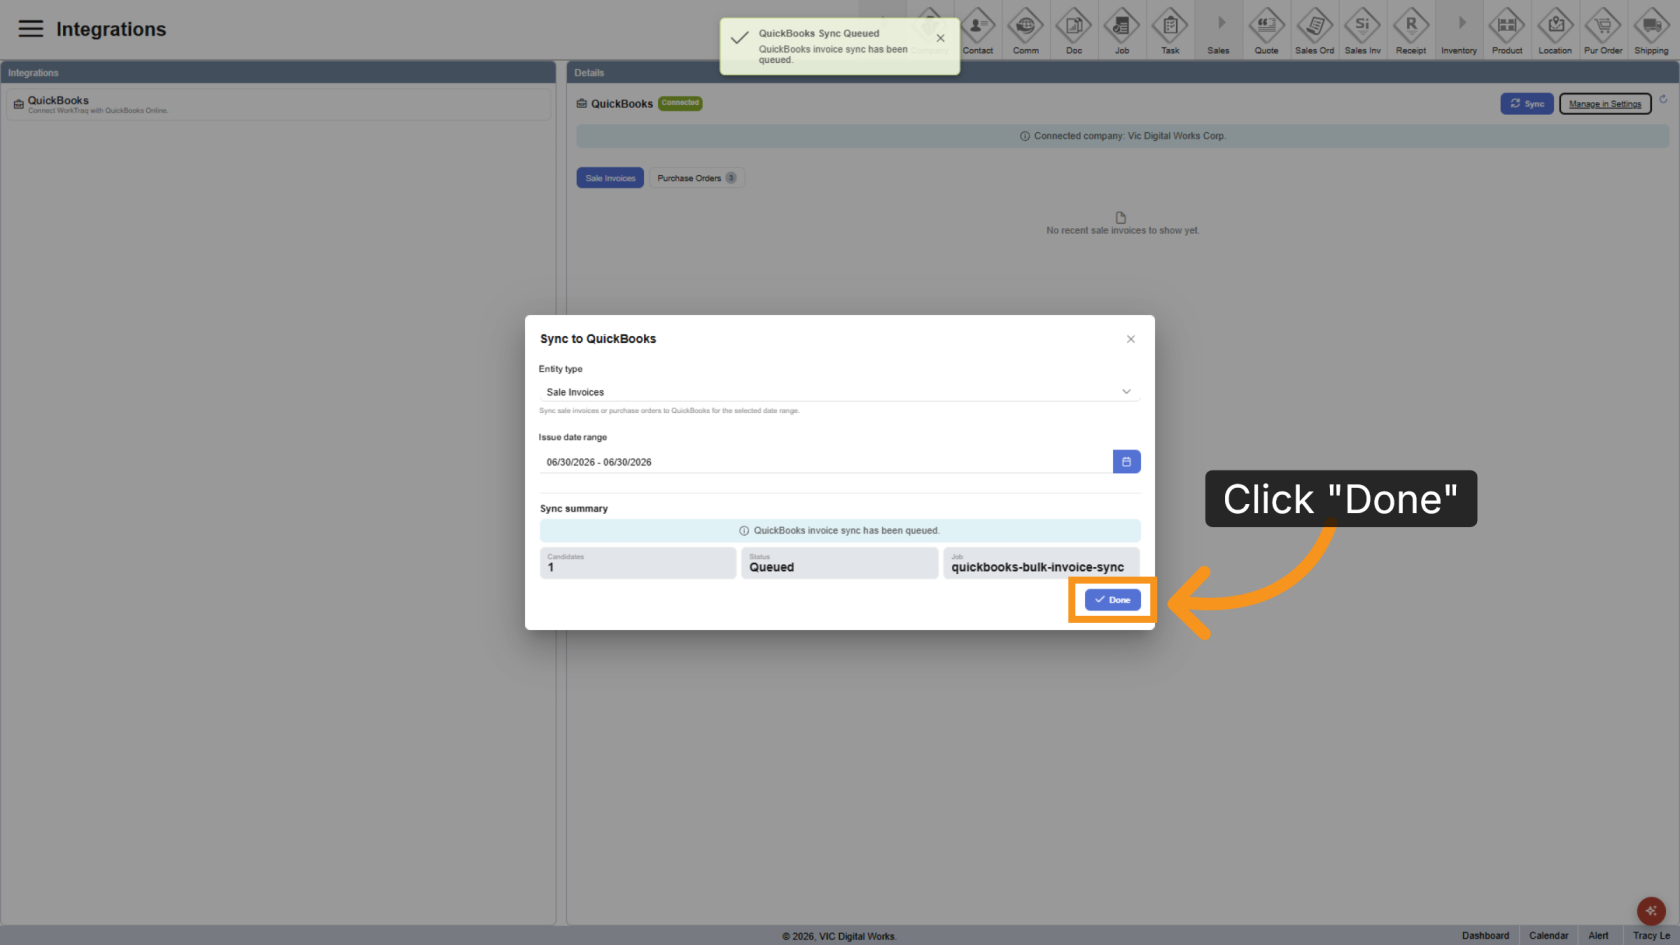Click the Connected status badge
This screenshot has height=945, width=1680.
680,103
